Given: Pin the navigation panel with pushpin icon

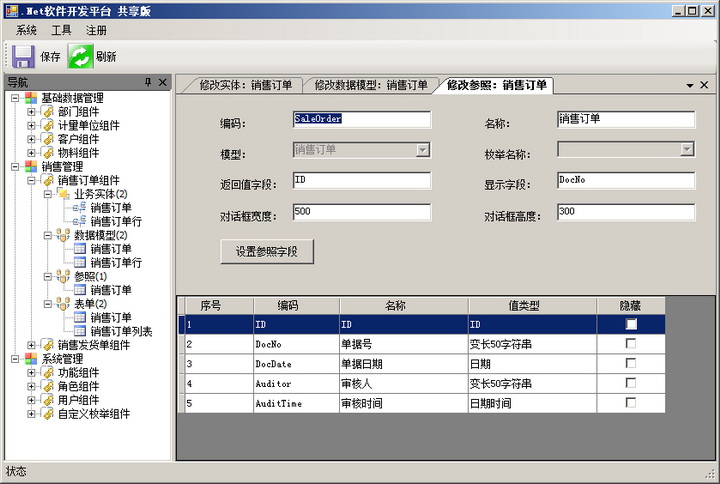Looking at the screenshot, I should pos(148,82).
